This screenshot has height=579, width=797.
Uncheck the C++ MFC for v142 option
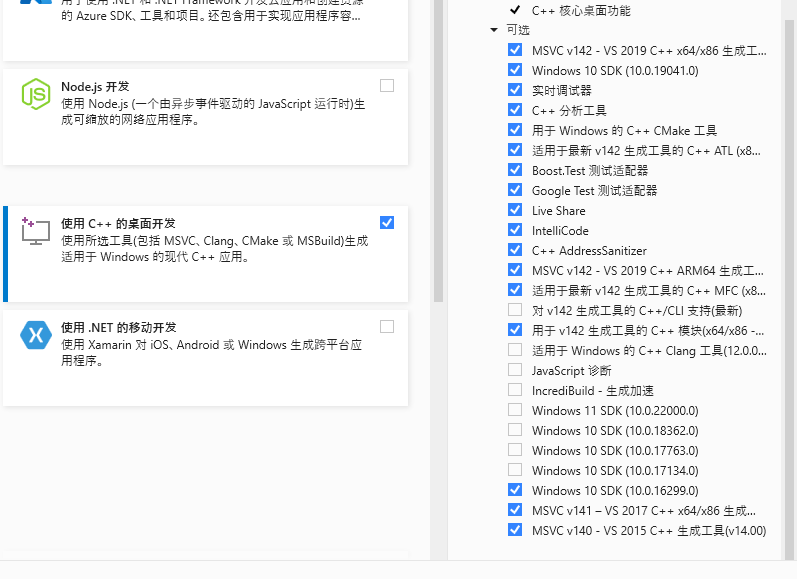(x=515, y=290)
